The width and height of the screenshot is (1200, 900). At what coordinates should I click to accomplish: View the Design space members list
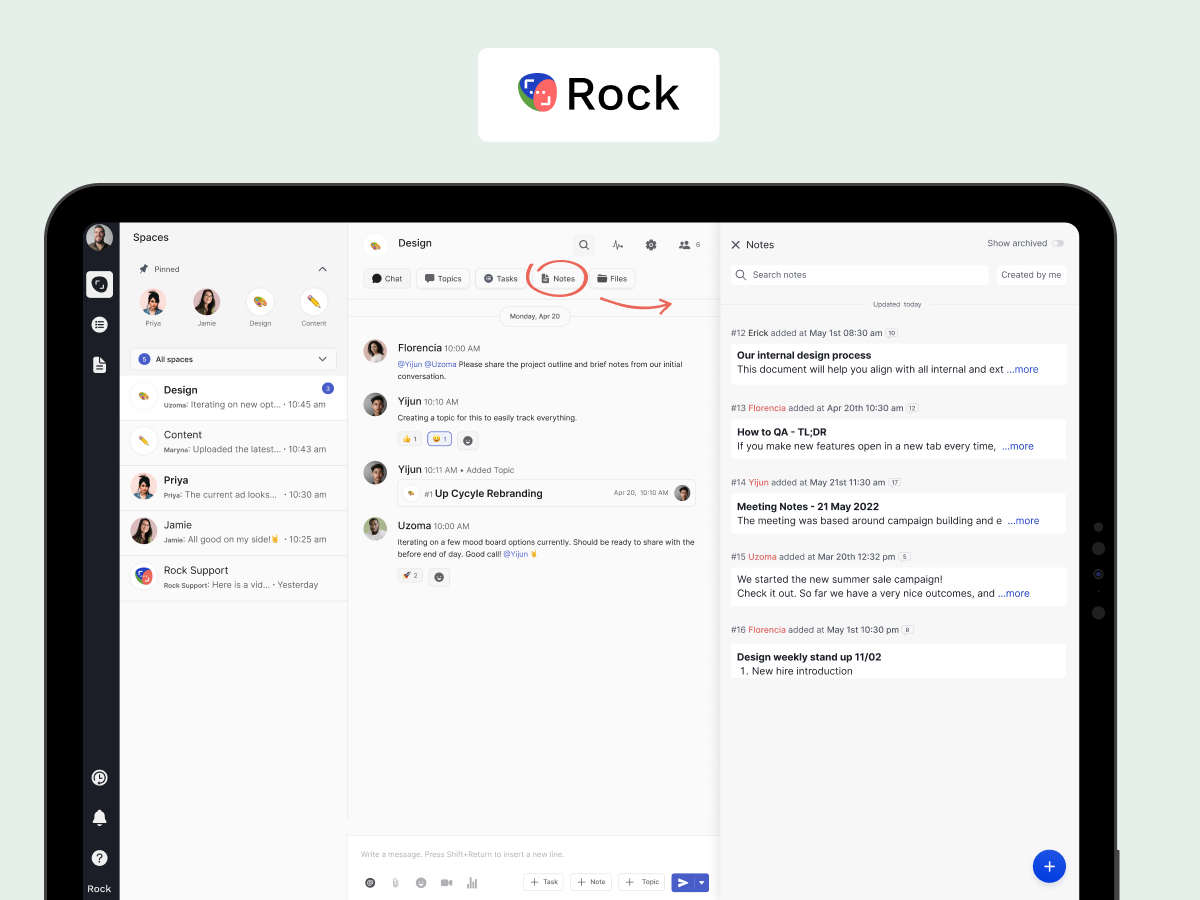tap(686, 244)
